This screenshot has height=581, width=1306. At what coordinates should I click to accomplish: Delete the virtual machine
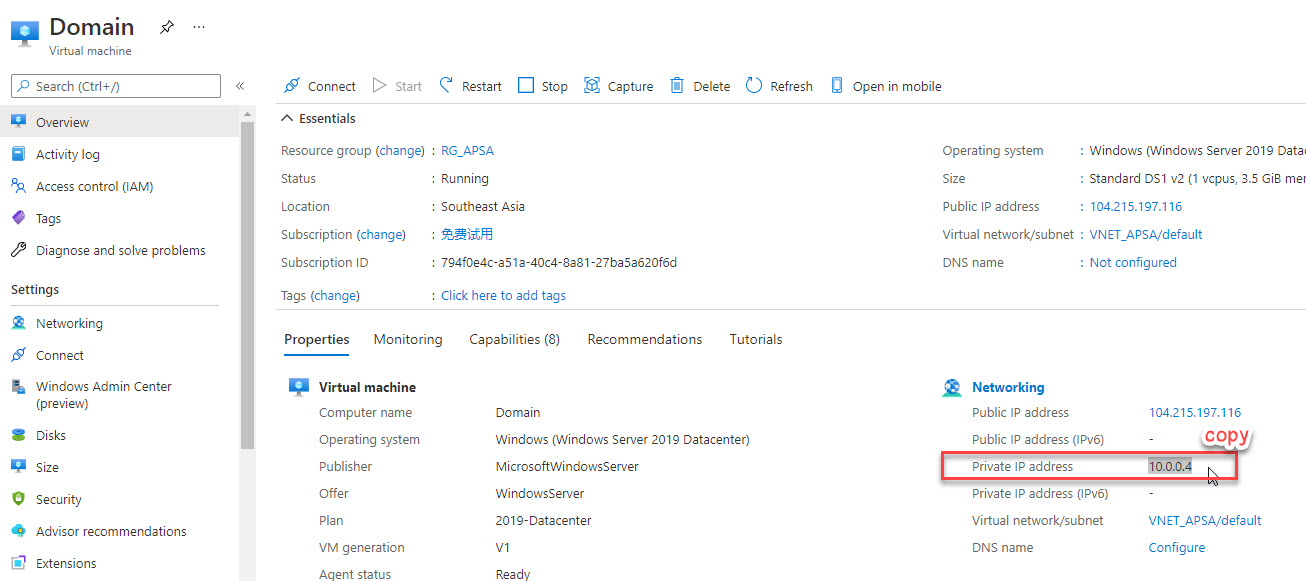(700, 86)
